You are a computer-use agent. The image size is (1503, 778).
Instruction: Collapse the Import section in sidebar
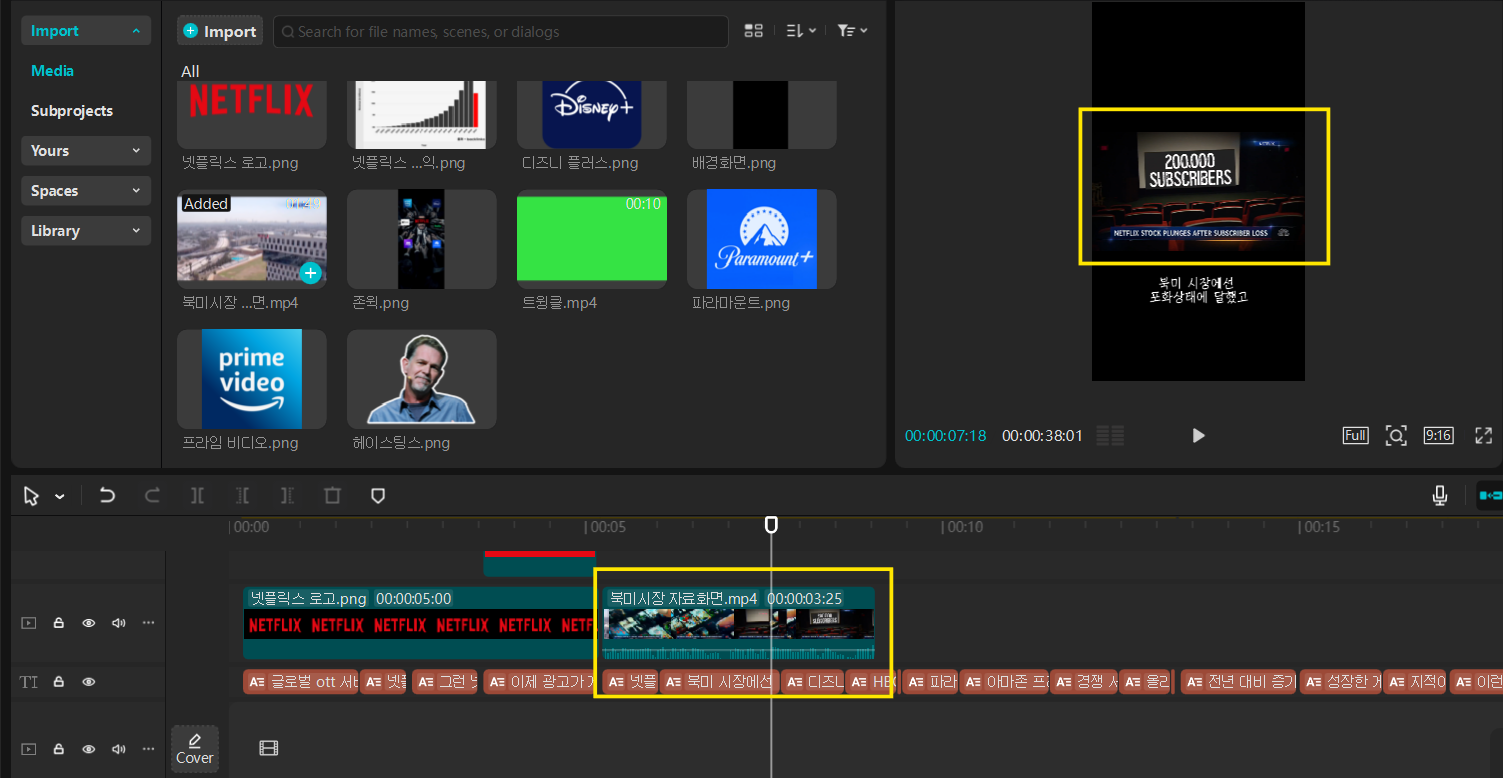(x=86, y=31)
